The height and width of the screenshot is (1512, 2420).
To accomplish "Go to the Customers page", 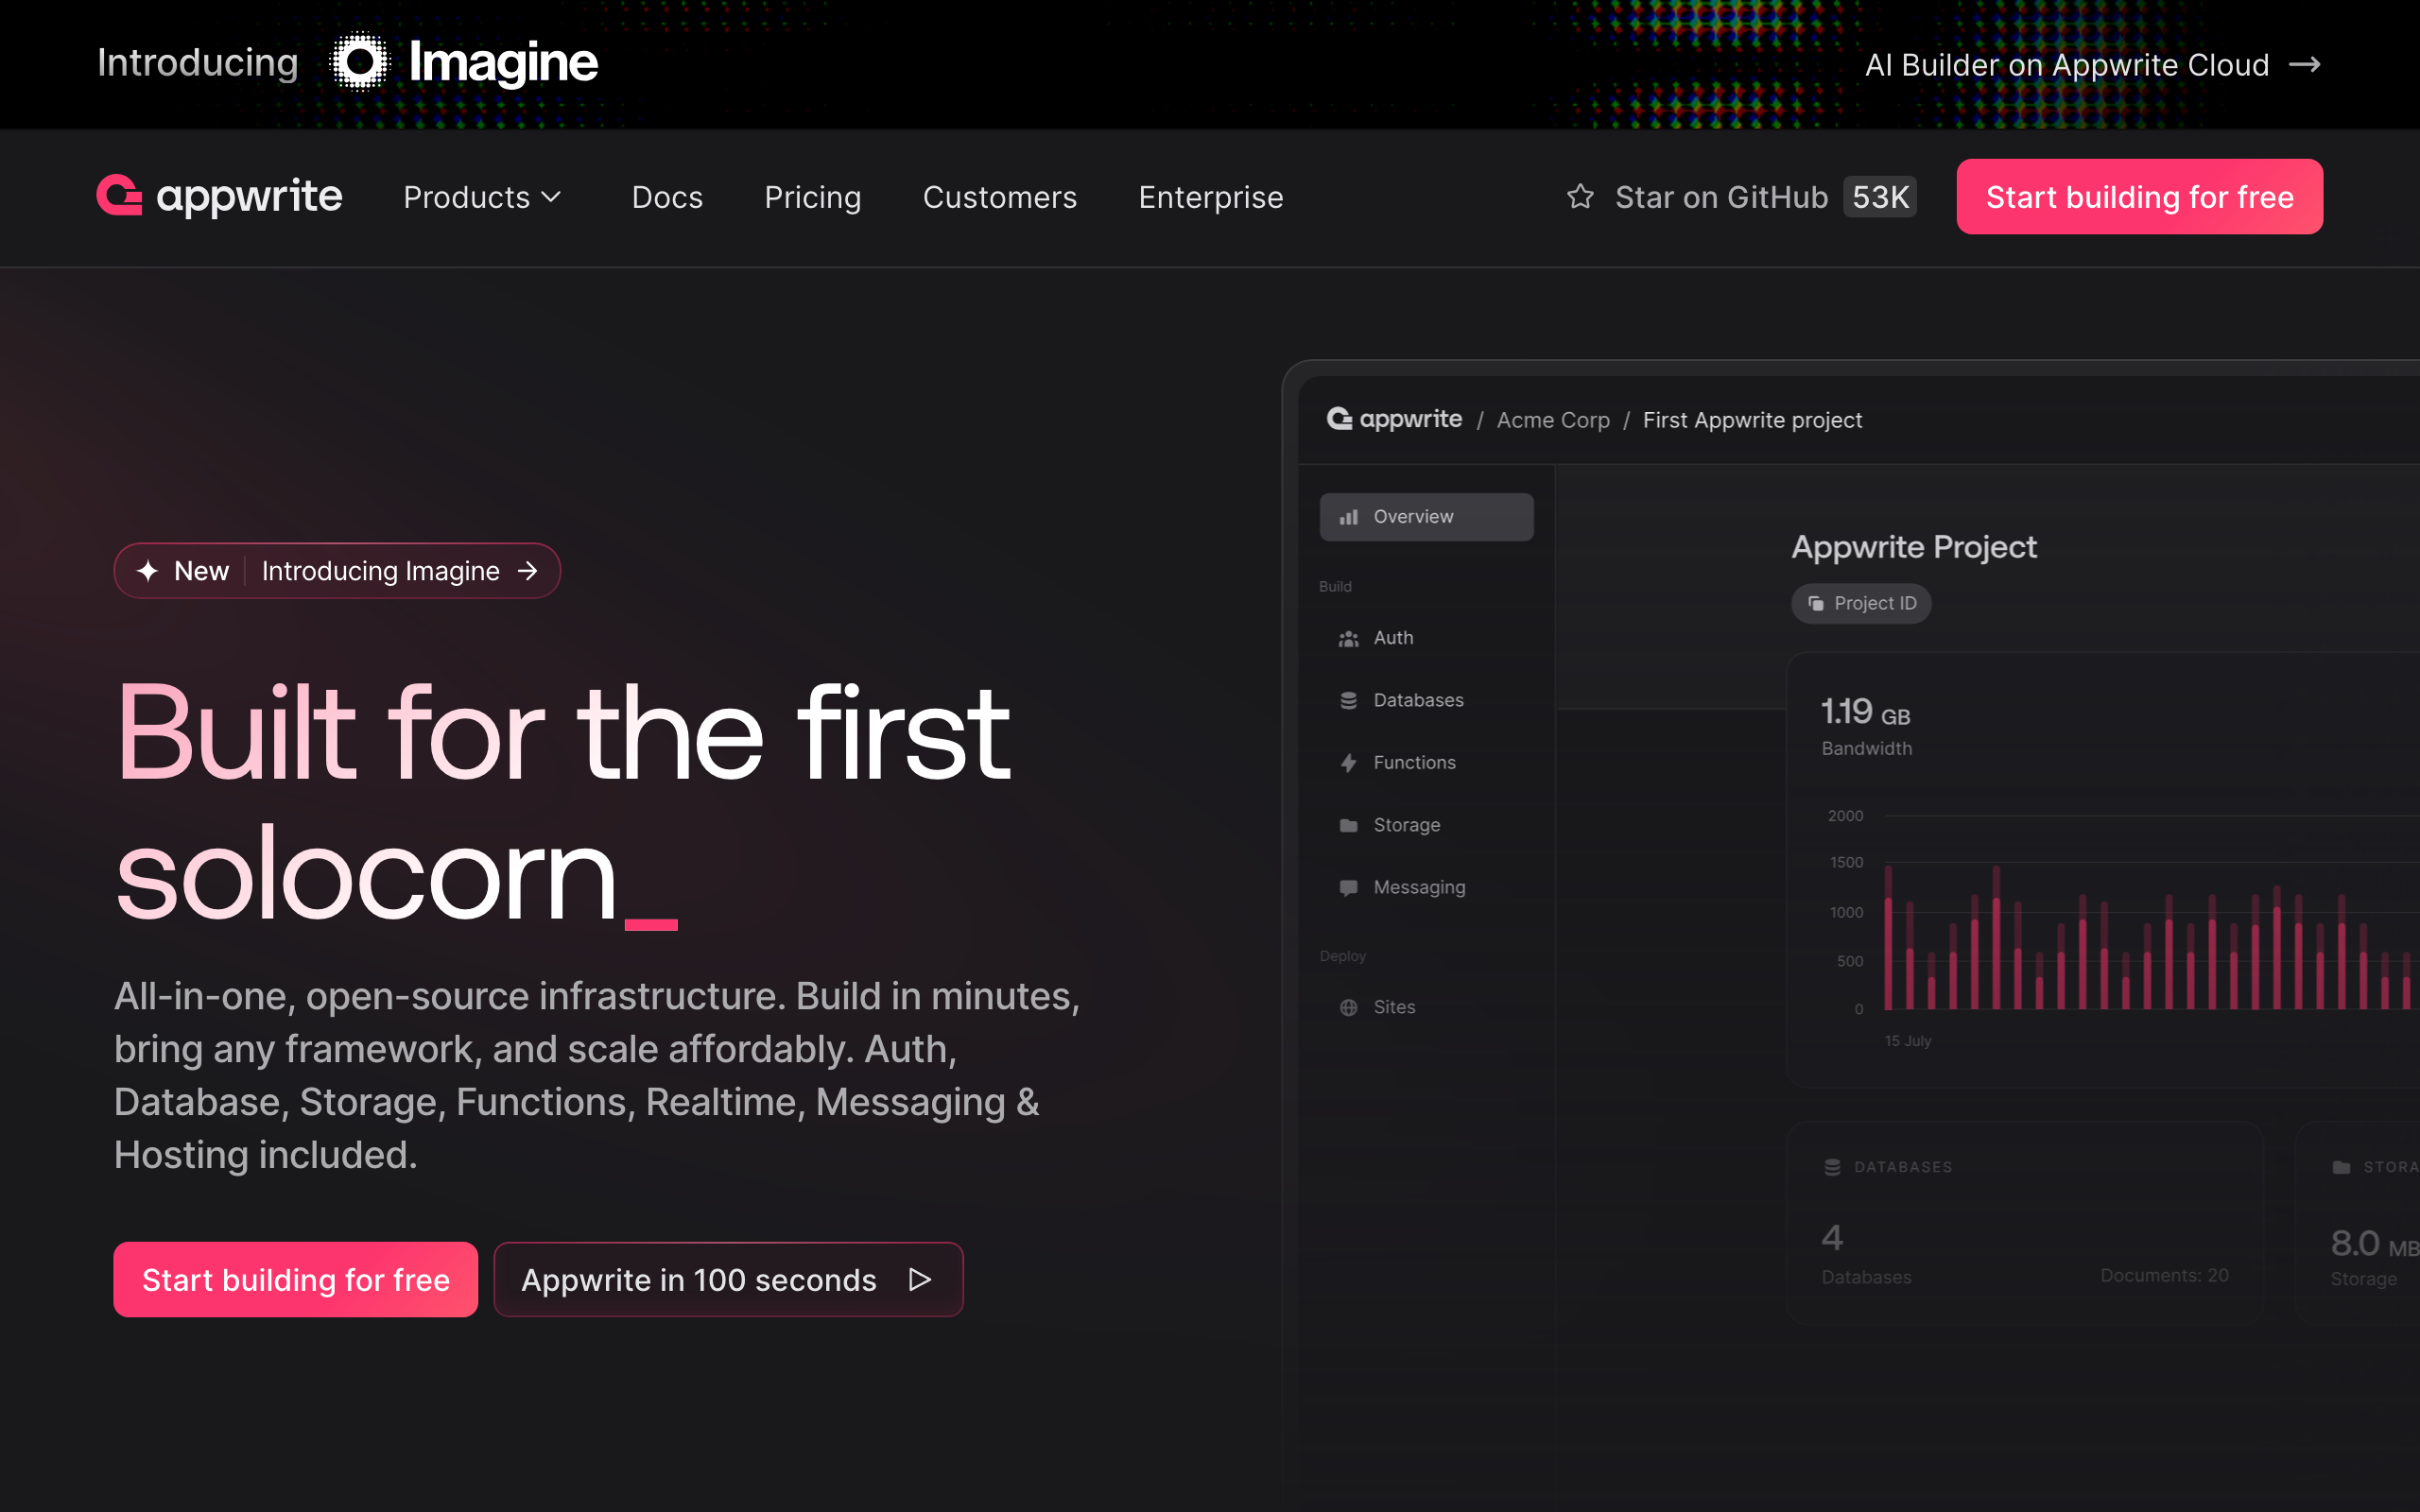I will 999,197.
